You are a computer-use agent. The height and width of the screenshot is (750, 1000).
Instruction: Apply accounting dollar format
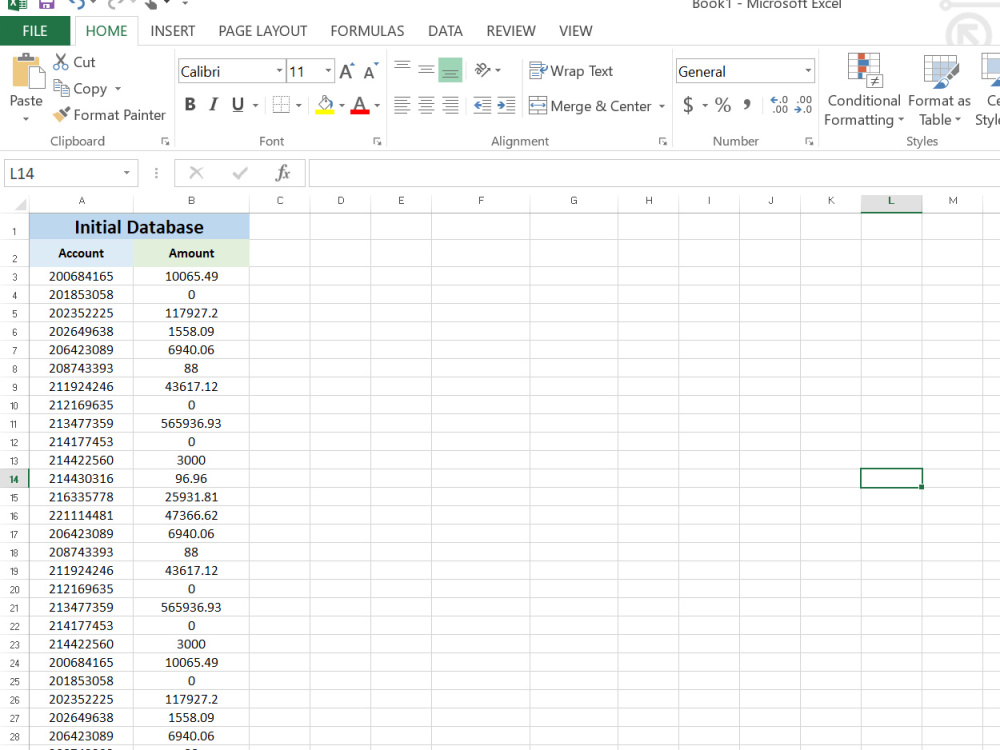click(x=688, y=105)
